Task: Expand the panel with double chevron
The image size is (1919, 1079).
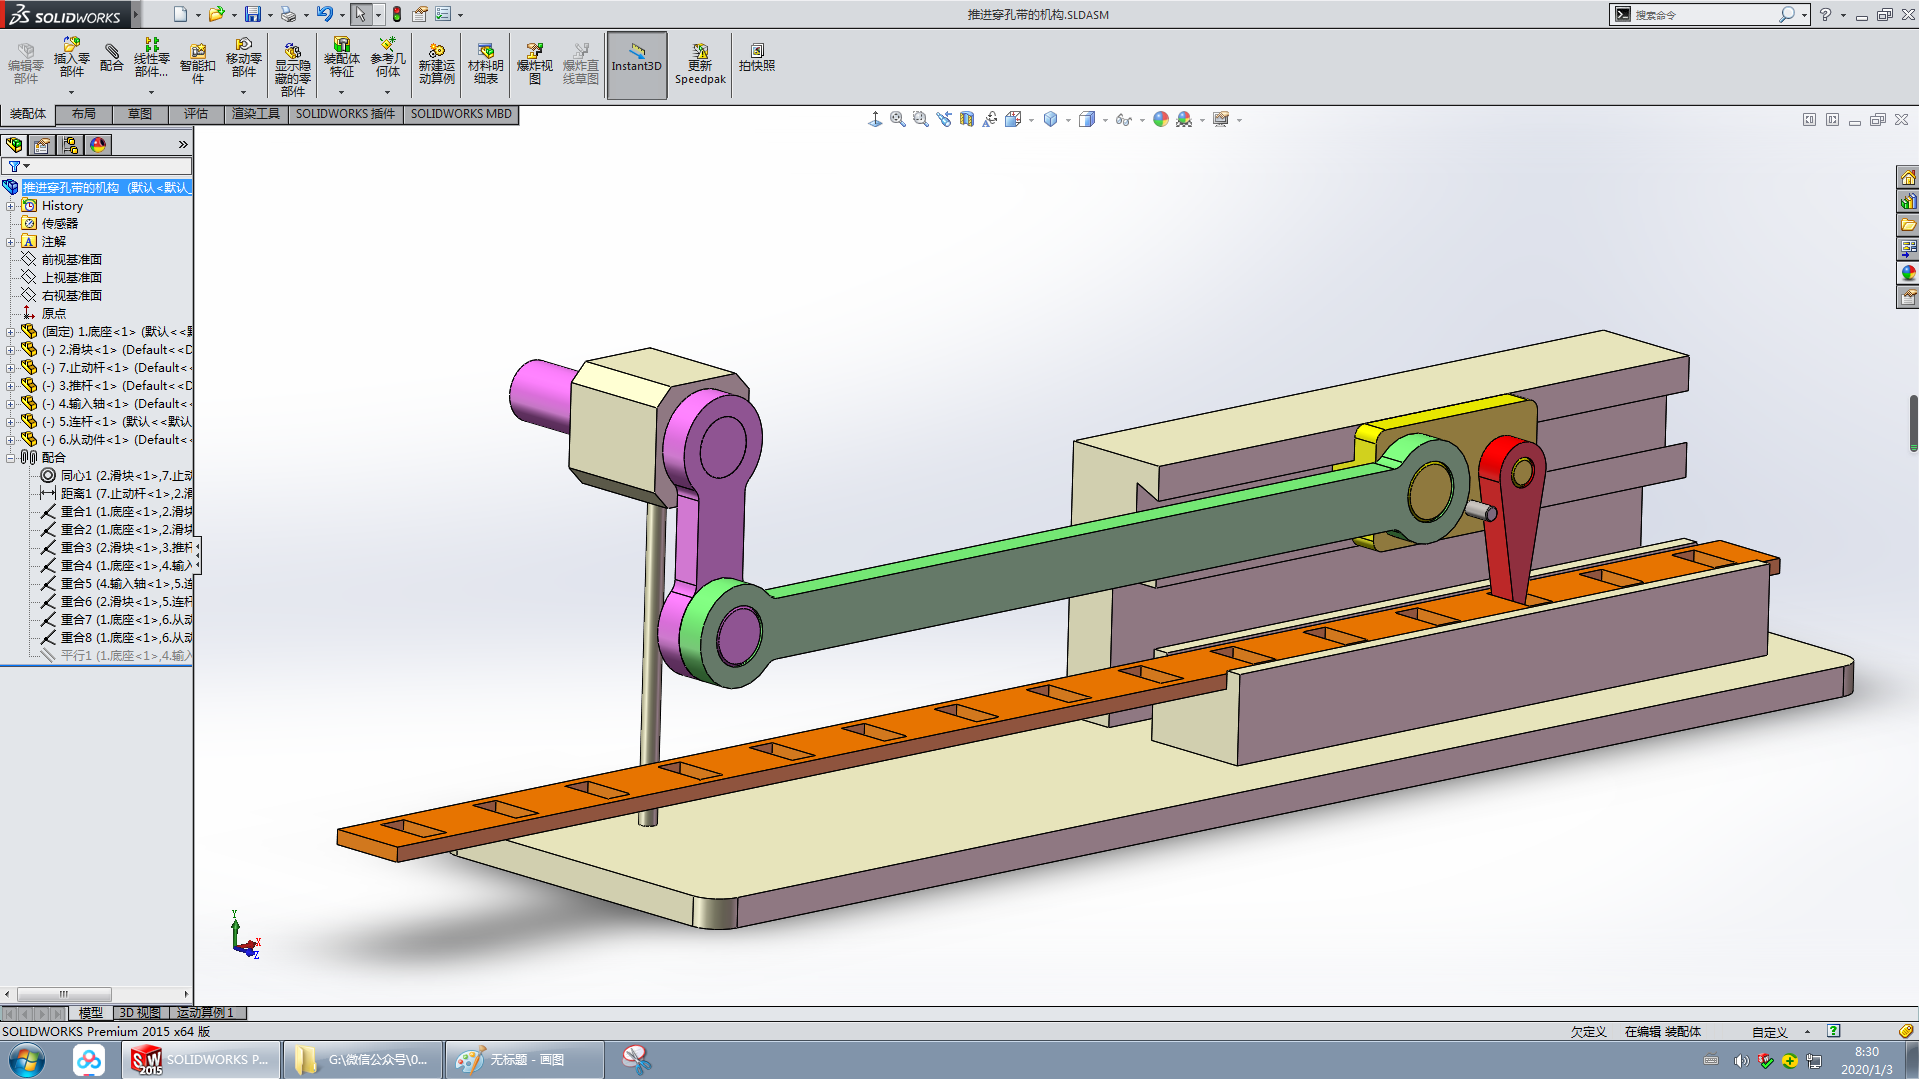Action: (183, 145)
